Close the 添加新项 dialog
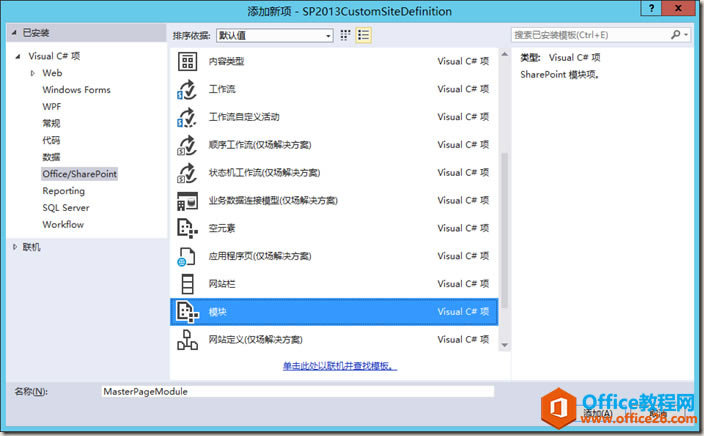The width and height of the screenshot is (704, 436). coord(678,8)
